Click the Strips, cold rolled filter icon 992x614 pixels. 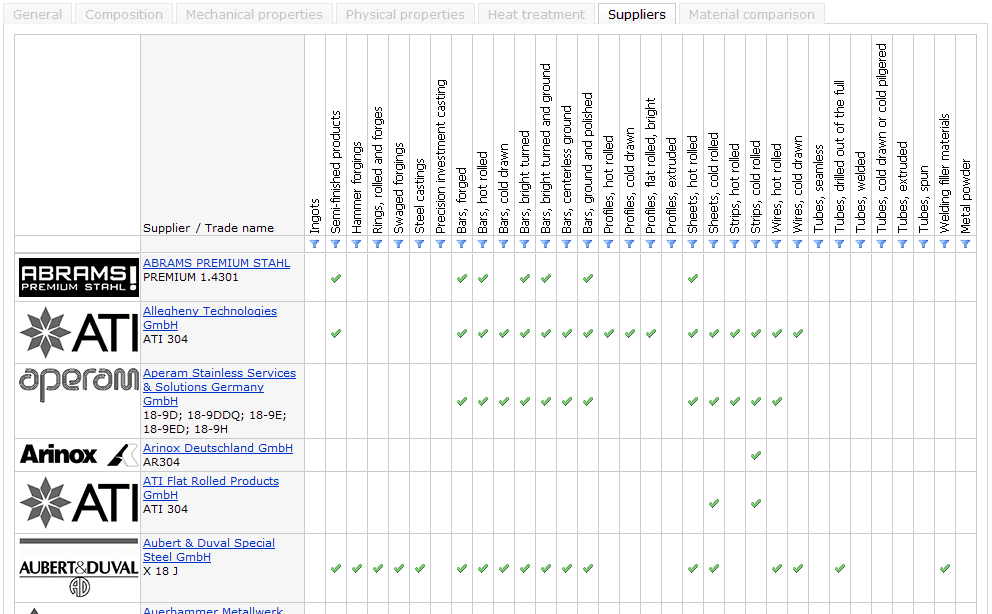755,244
